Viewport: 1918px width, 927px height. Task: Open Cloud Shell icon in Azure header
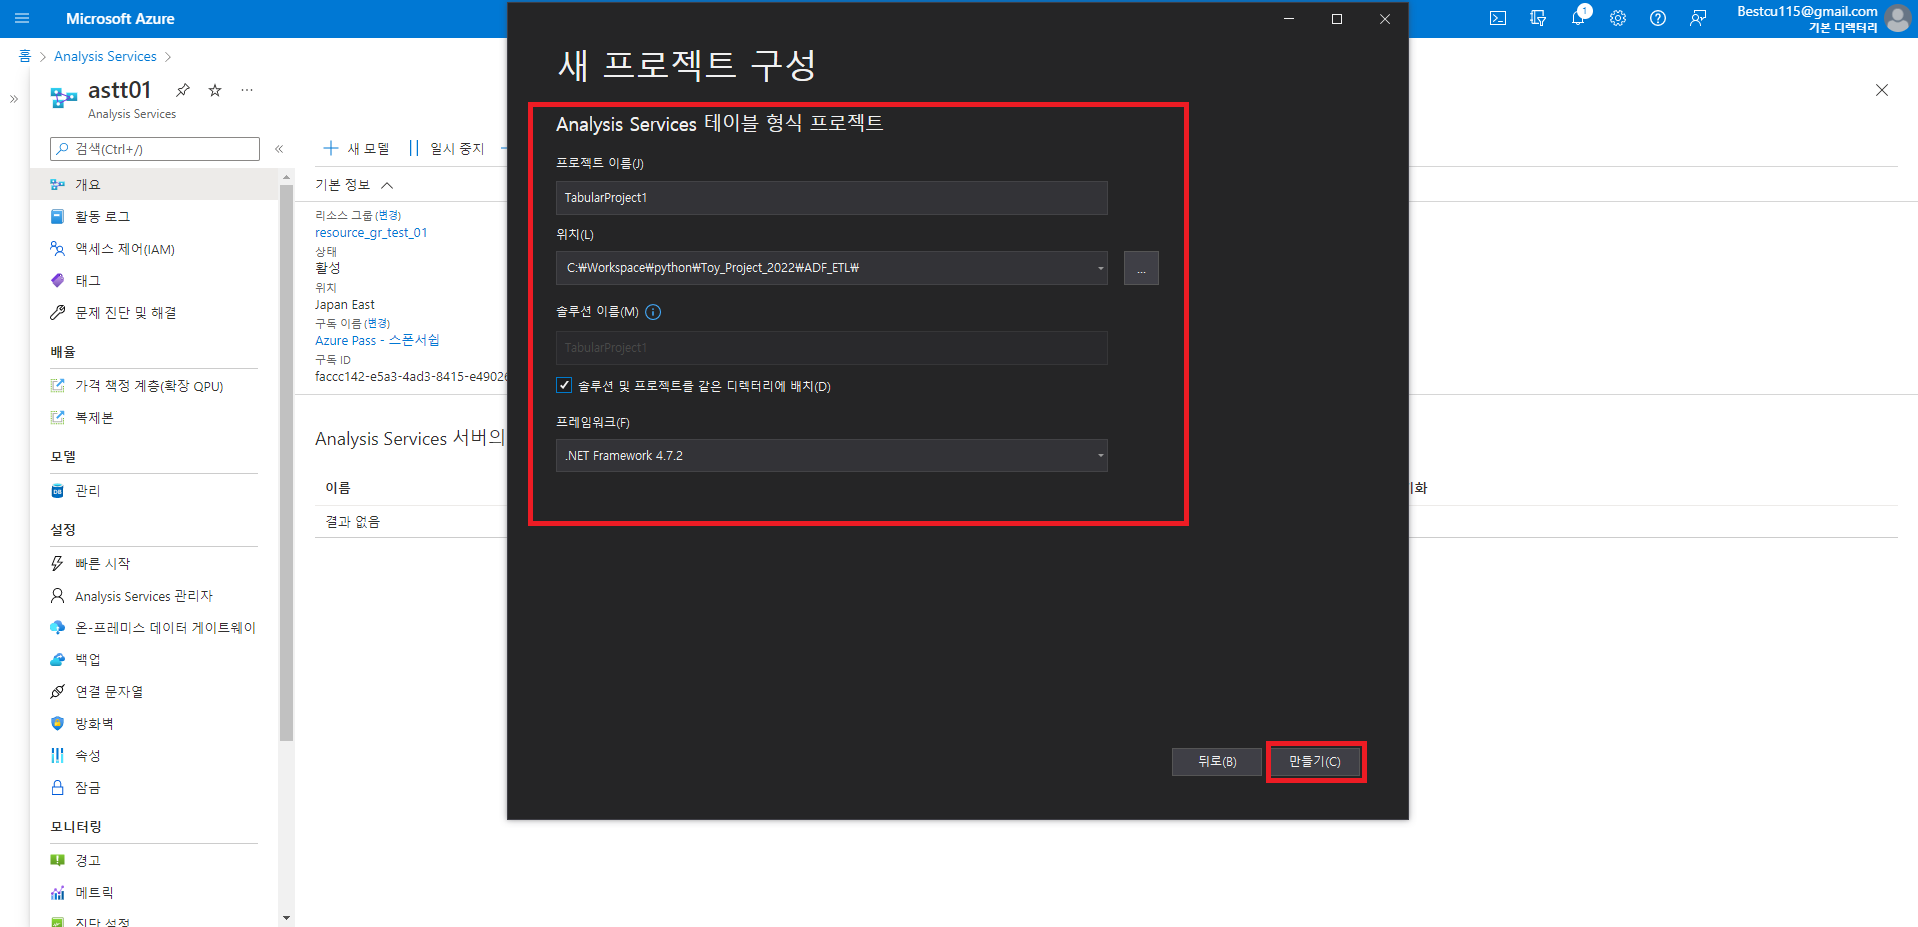click(x=1498, y=18)
